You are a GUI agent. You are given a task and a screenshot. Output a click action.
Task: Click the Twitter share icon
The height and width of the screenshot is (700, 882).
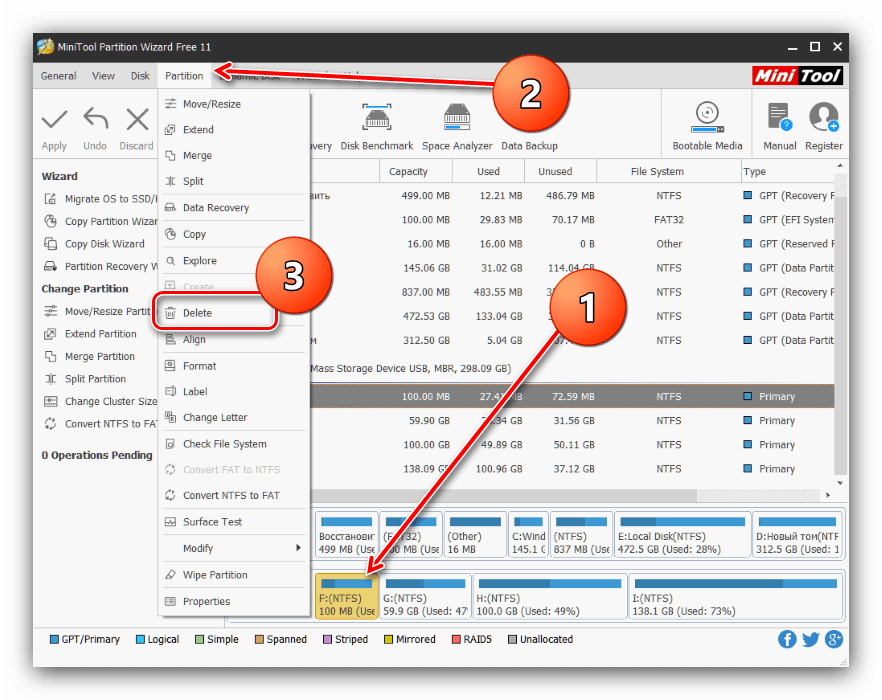(x=811, y=639)
